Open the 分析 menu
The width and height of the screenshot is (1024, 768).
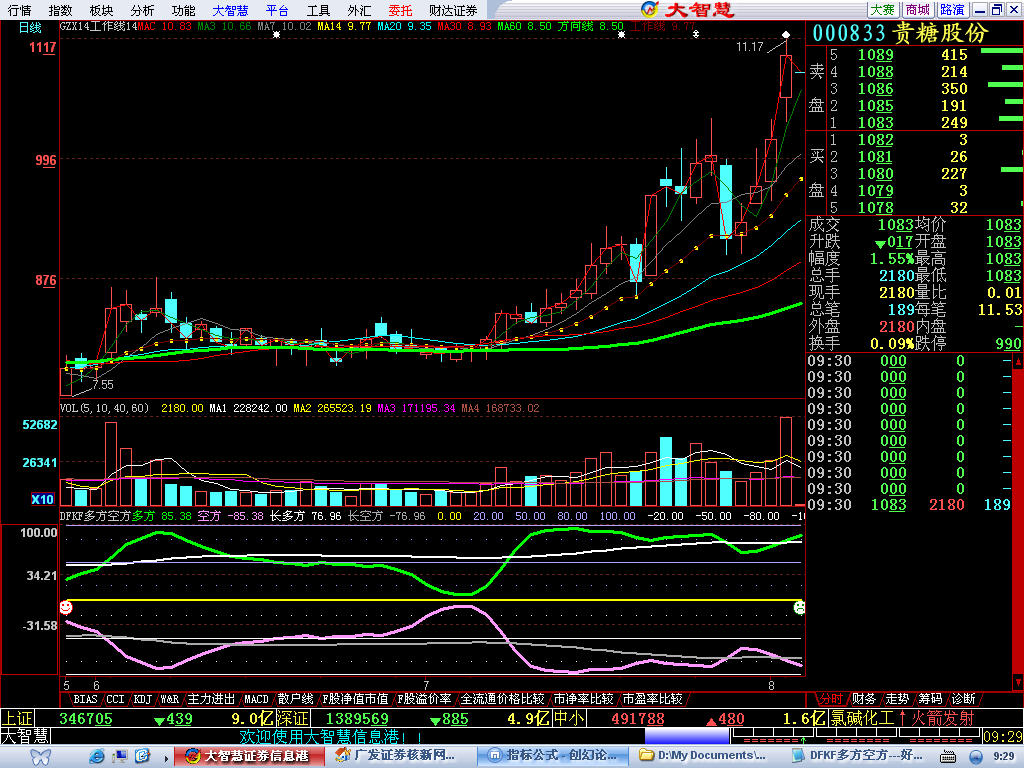pyautogui.click(x=142, y=10)
